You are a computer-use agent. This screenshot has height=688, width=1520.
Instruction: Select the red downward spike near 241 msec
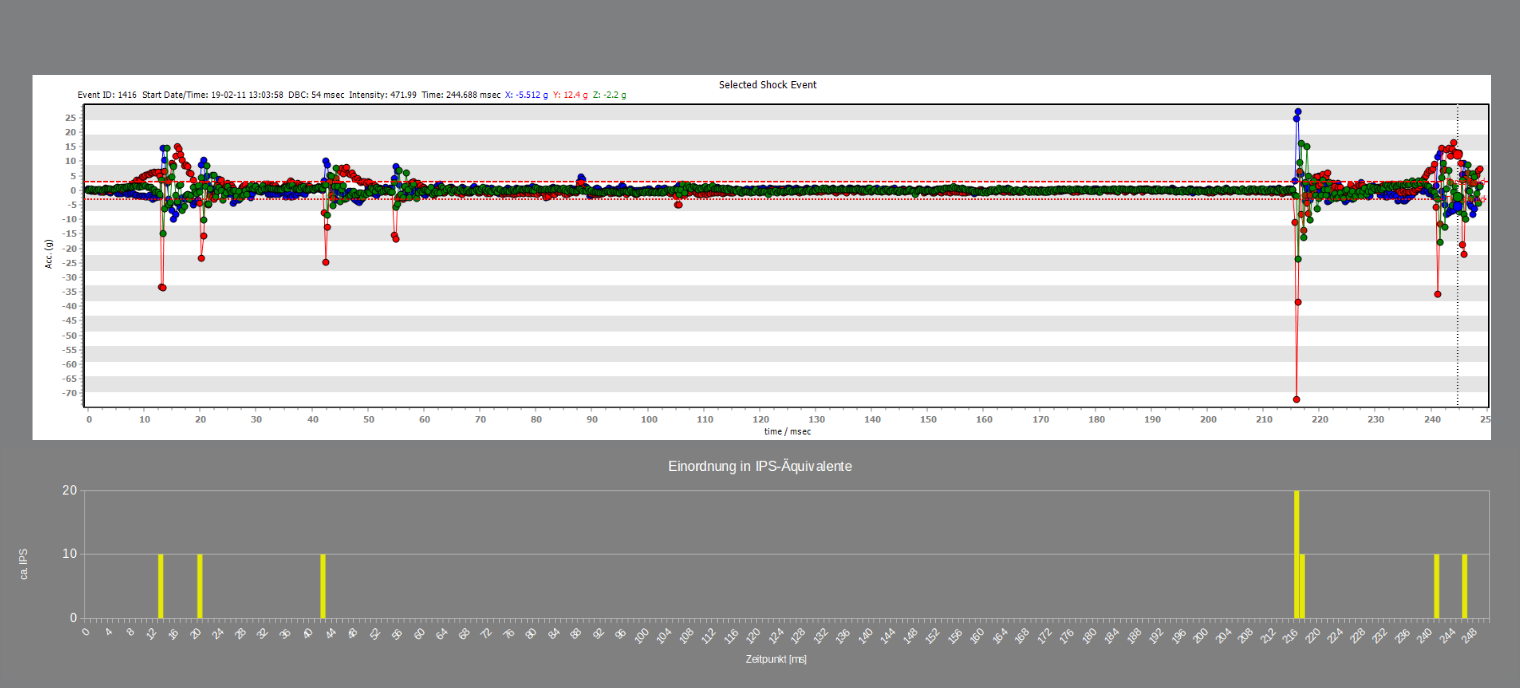pos(1438,294)
